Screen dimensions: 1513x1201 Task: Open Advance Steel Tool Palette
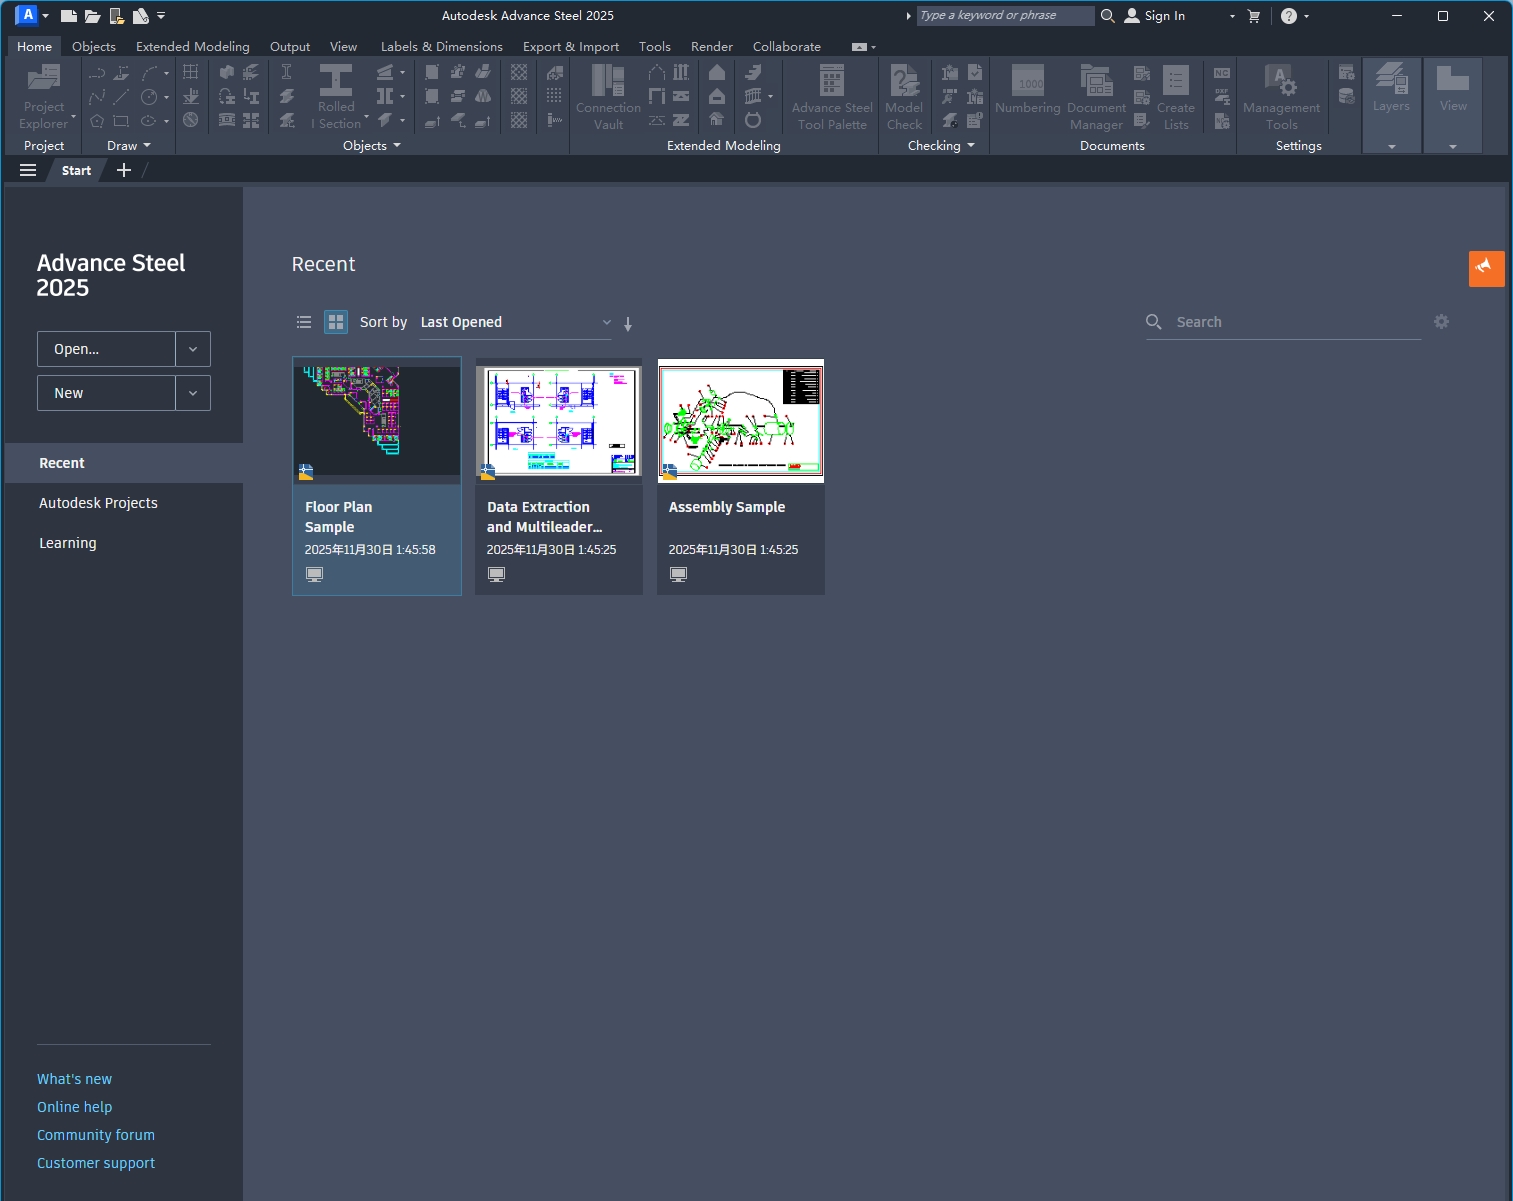(x=831, y=82)
